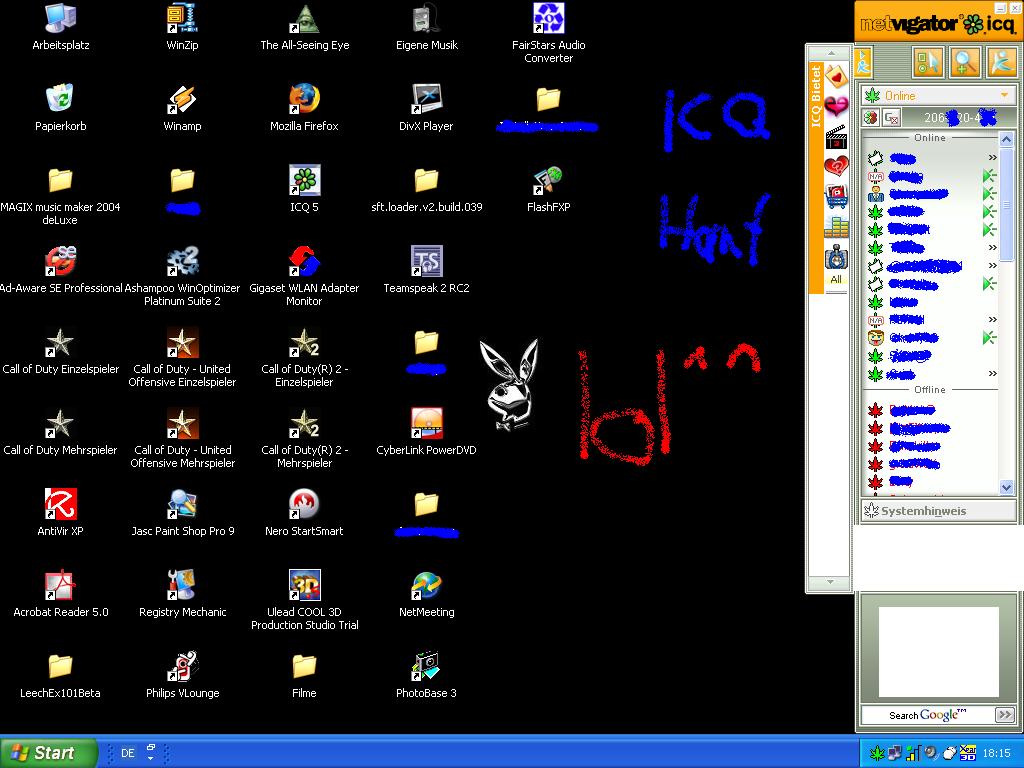
Task: Click the All link in ICQ Bietet
Action: pos(836,280)
